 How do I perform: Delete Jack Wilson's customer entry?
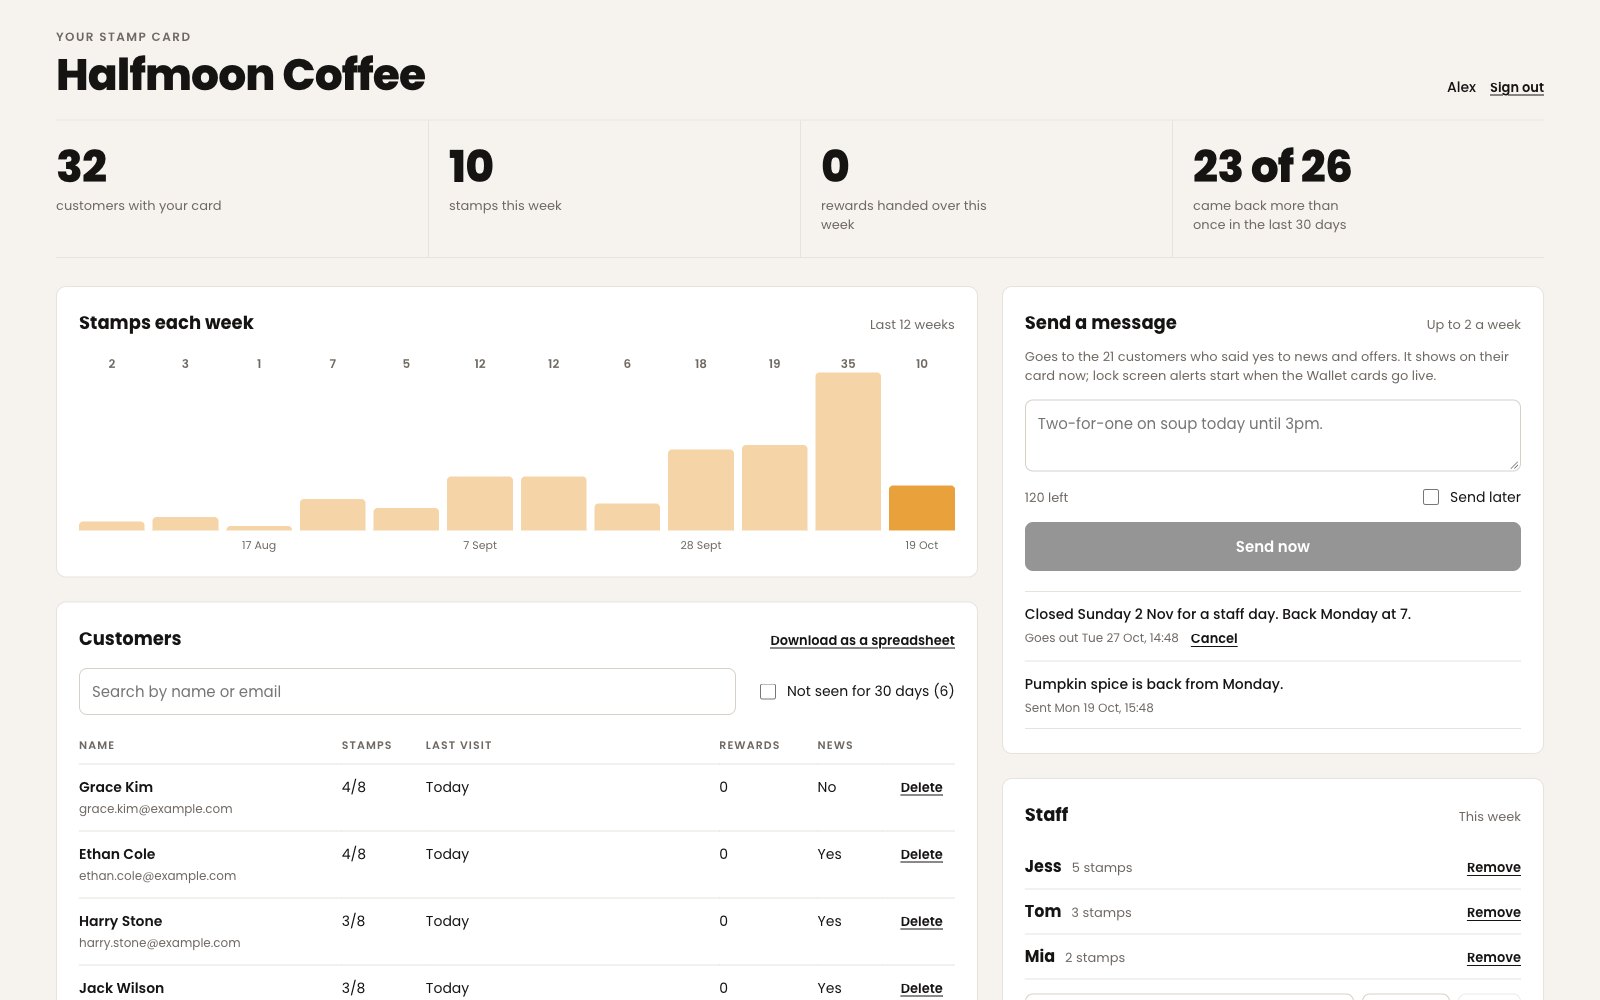[921, 988]
